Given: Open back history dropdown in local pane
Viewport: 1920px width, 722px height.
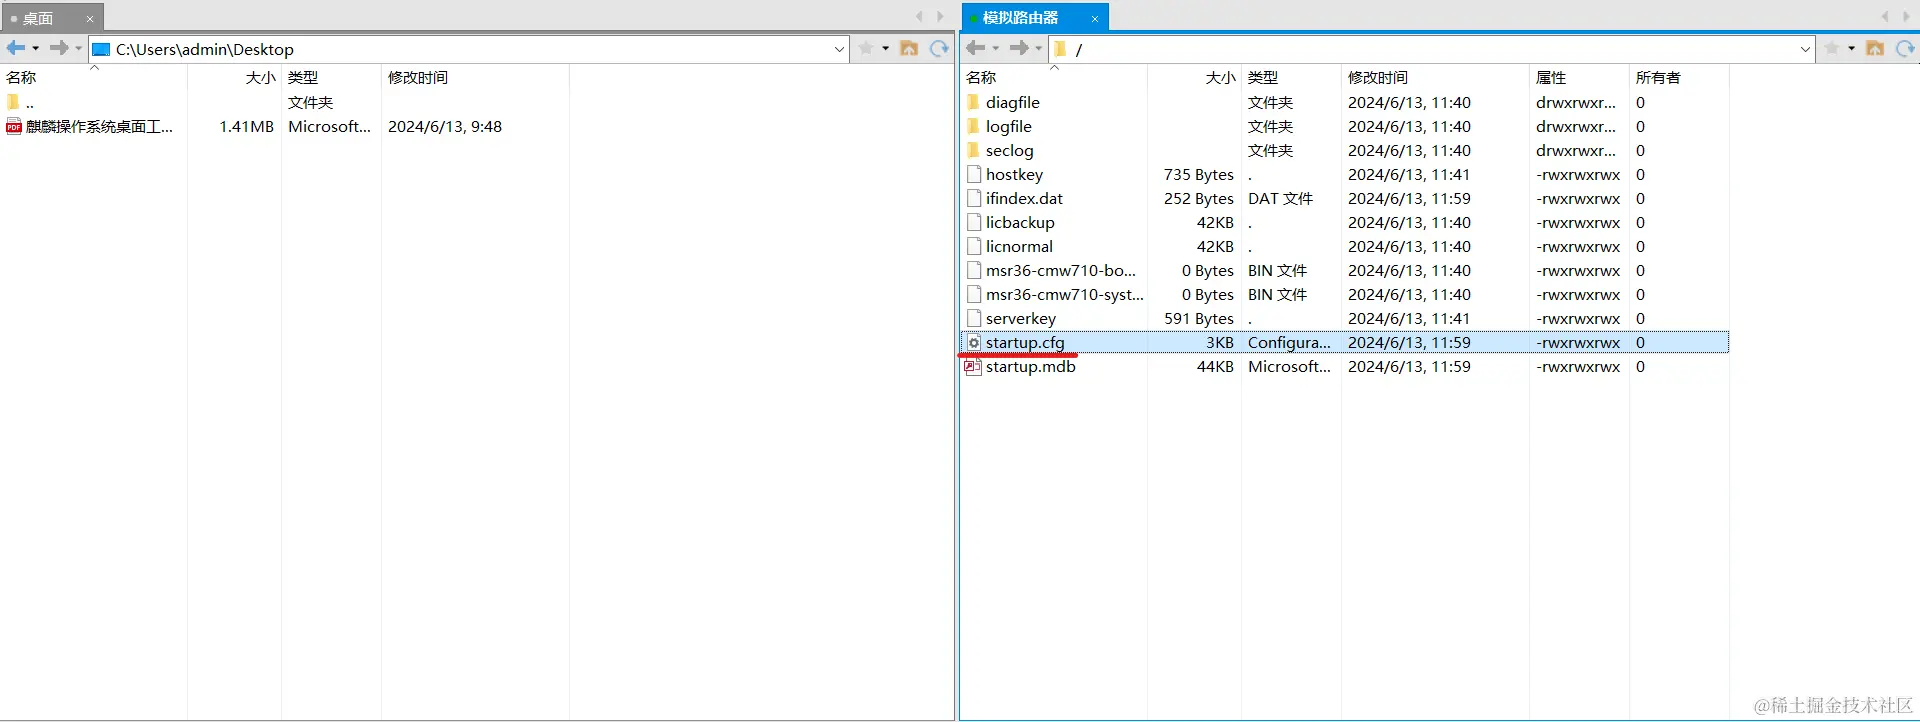Looking at the screenshot, I should pos(36,48).
